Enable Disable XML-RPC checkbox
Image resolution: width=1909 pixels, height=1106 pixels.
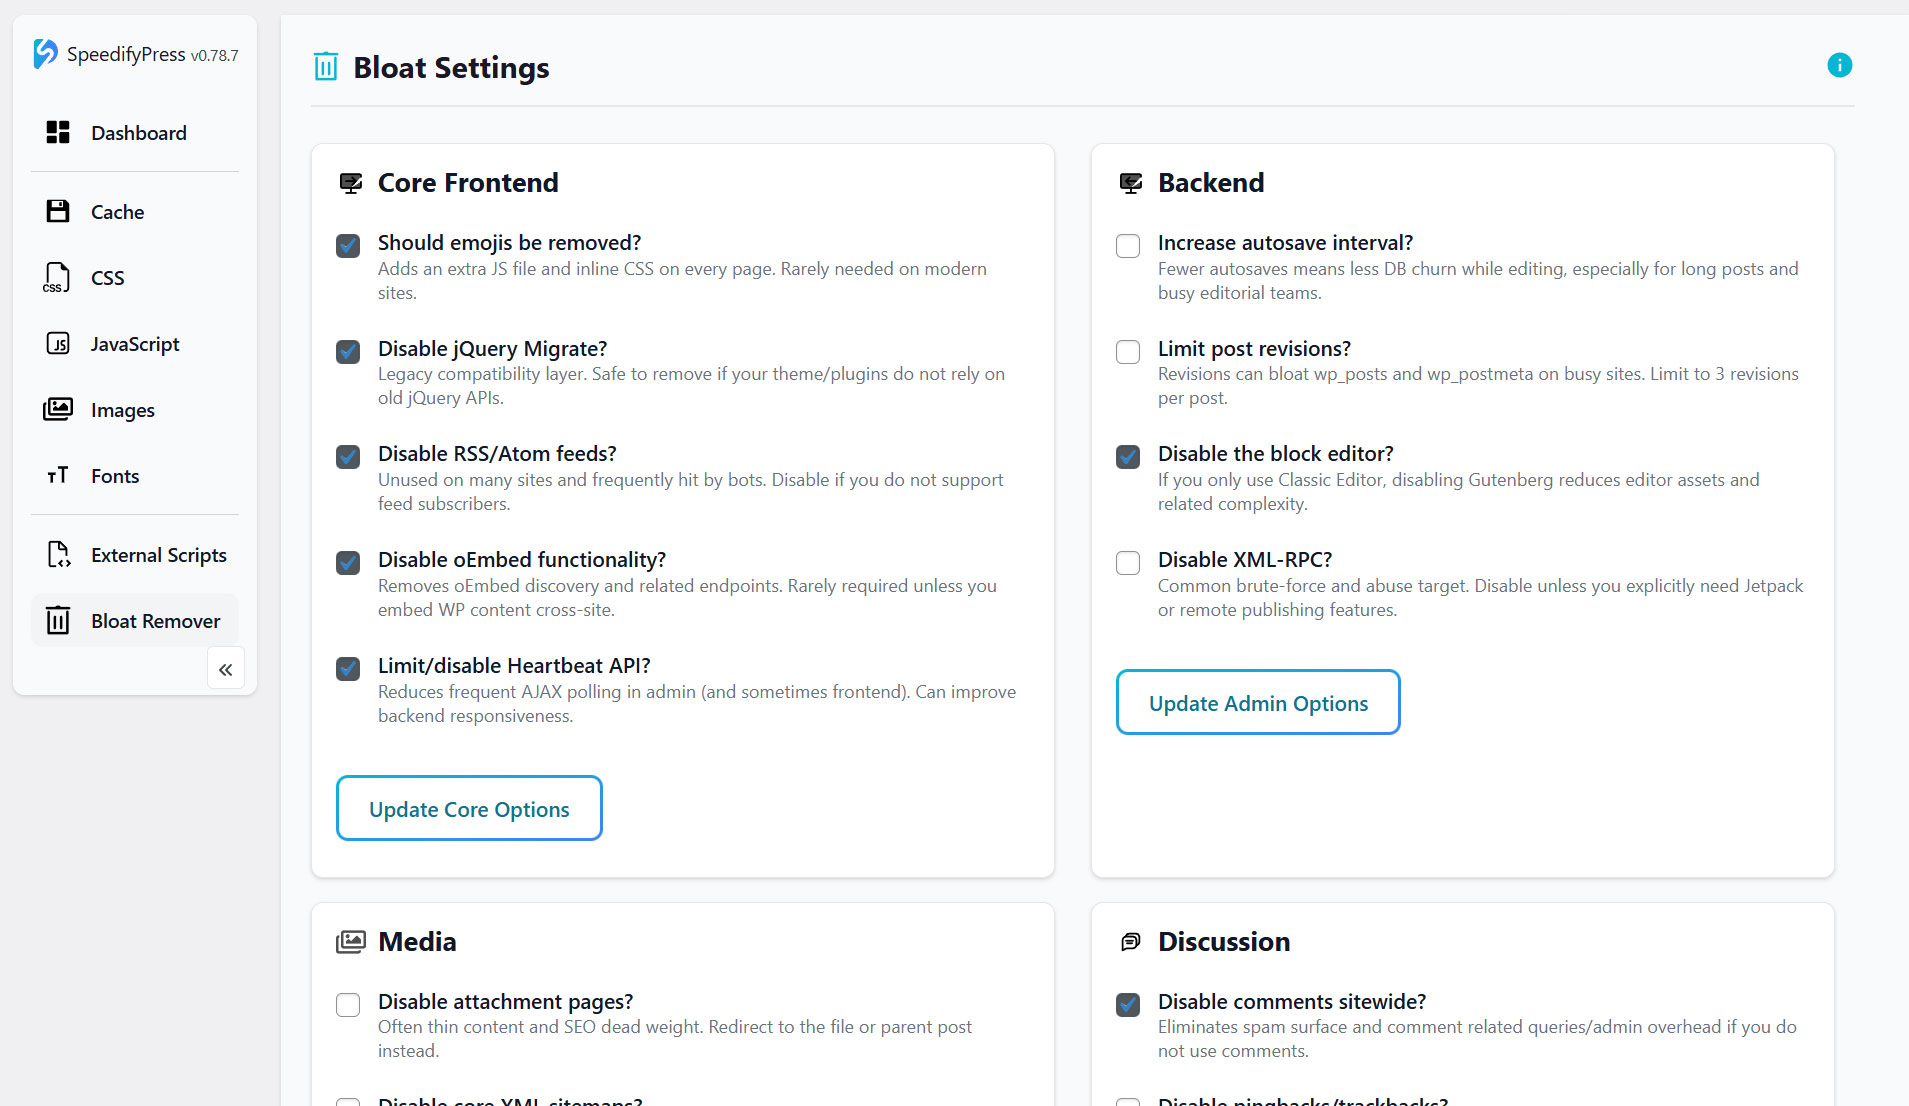[1128, 562]
